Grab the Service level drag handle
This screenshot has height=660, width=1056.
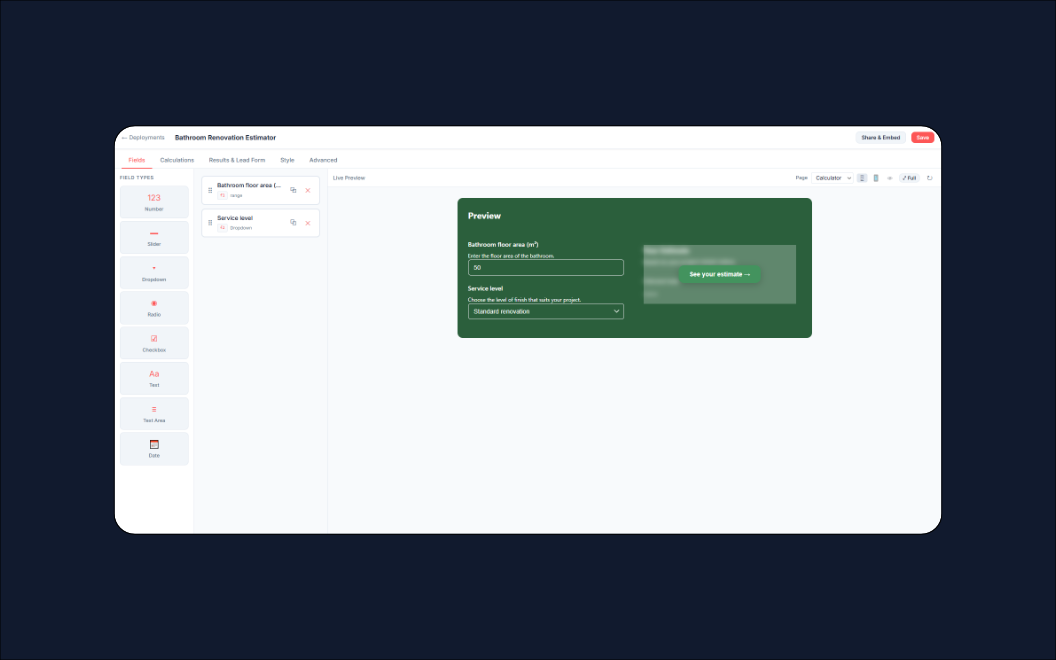210,223
